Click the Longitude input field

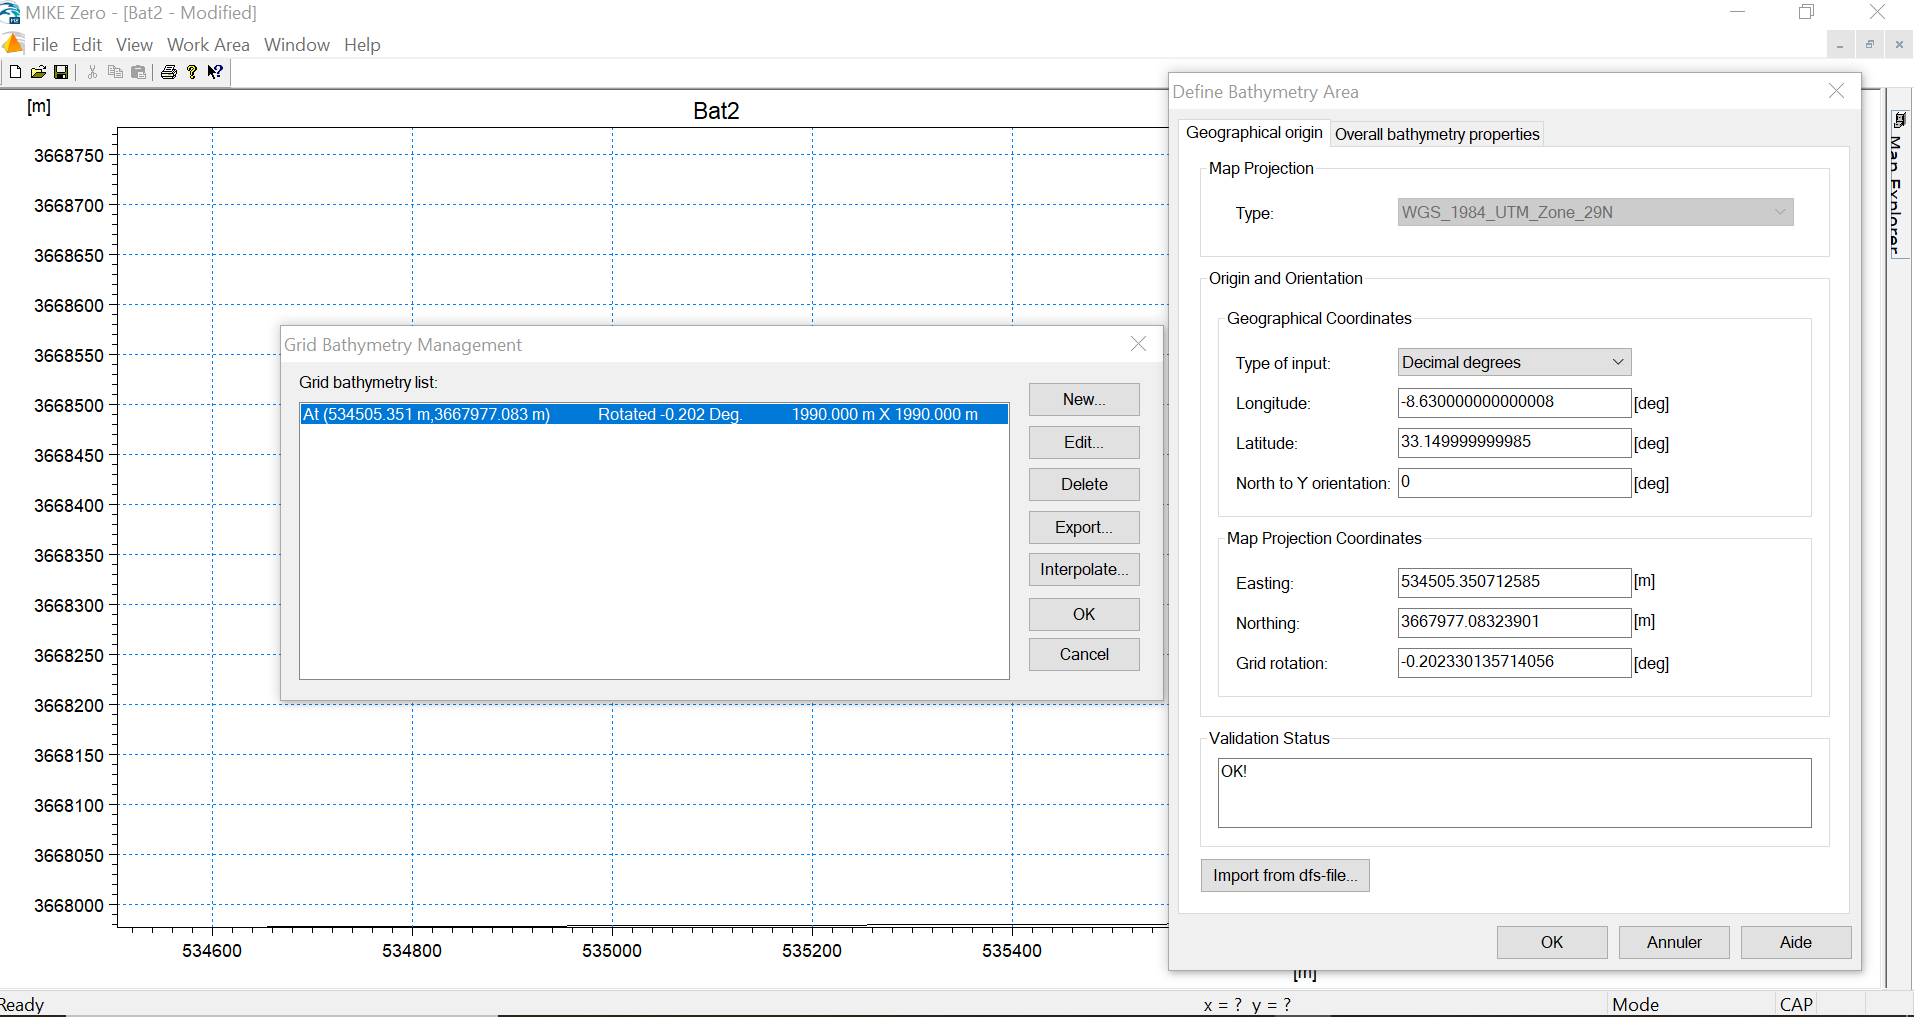(1514, 402)
